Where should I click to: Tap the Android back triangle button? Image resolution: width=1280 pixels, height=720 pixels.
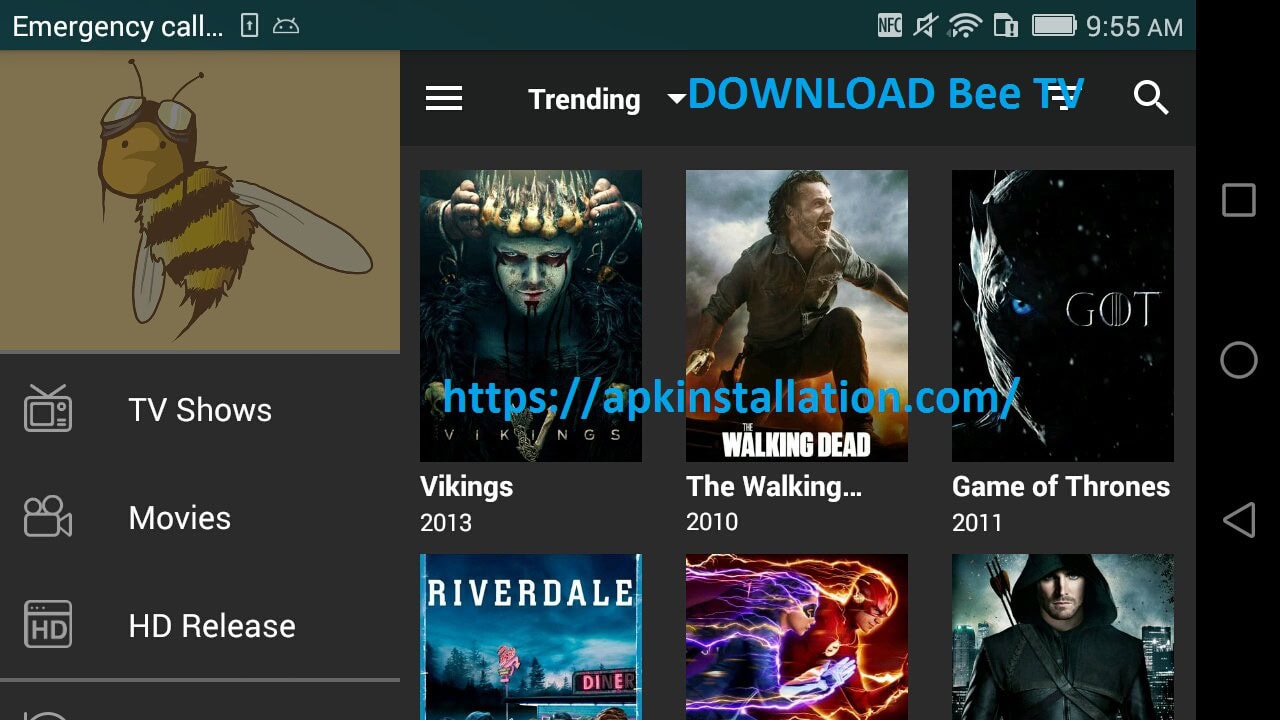click(x=1239, y=520)
